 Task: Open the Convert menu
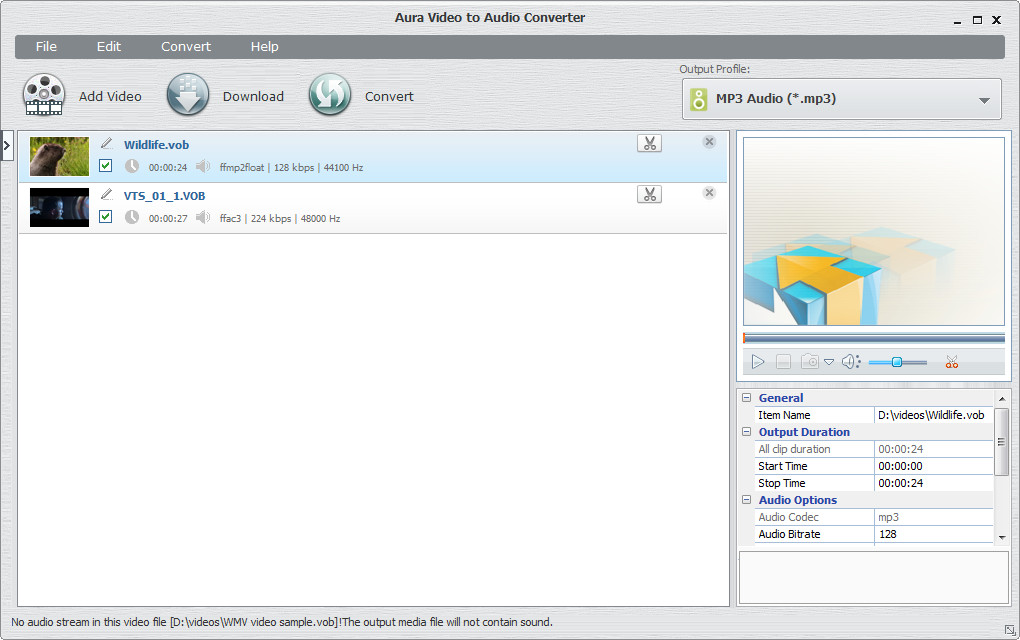[x=185, y=46]
